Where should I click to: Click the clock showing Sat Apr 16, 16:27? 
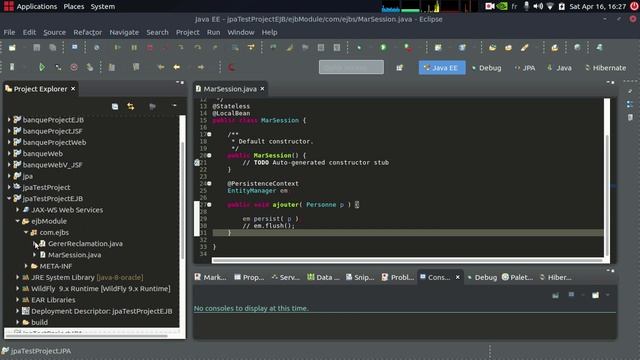(598, 7)
